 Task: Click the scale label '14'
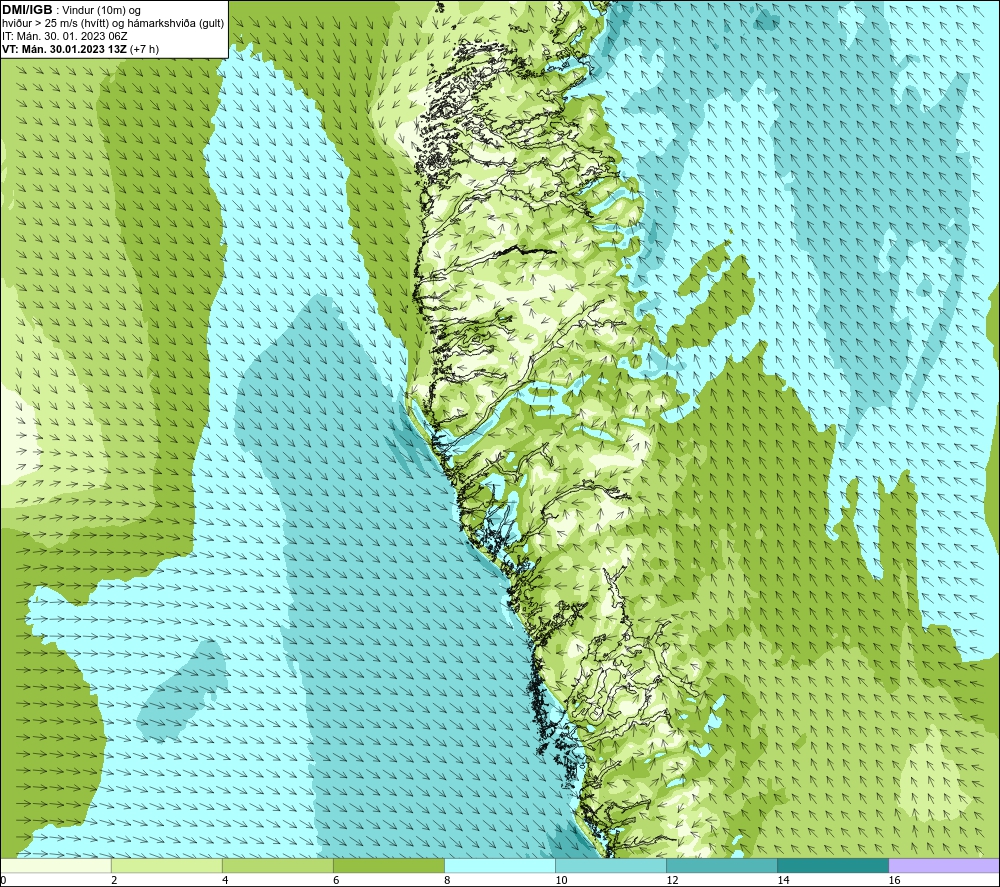click(x=783, y=880)
